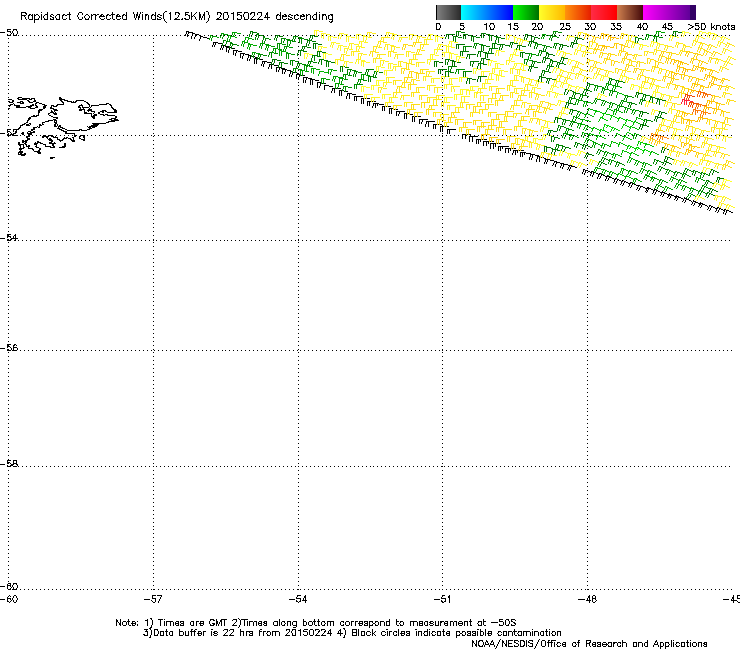Click the note 'Times are GMT'
740x650 pixels.
pyautogui.click(x=193, y=623)
